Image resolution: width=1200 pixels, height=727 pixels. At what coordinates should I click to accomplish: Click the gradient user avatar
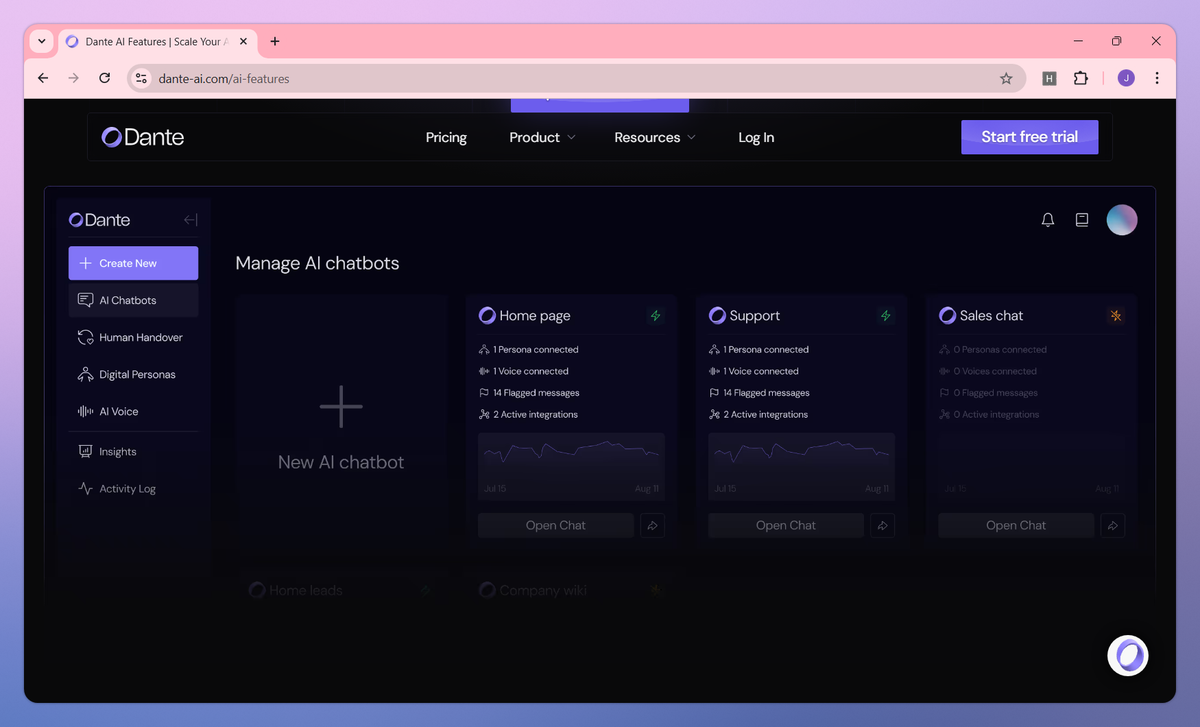pos(1122,220)
